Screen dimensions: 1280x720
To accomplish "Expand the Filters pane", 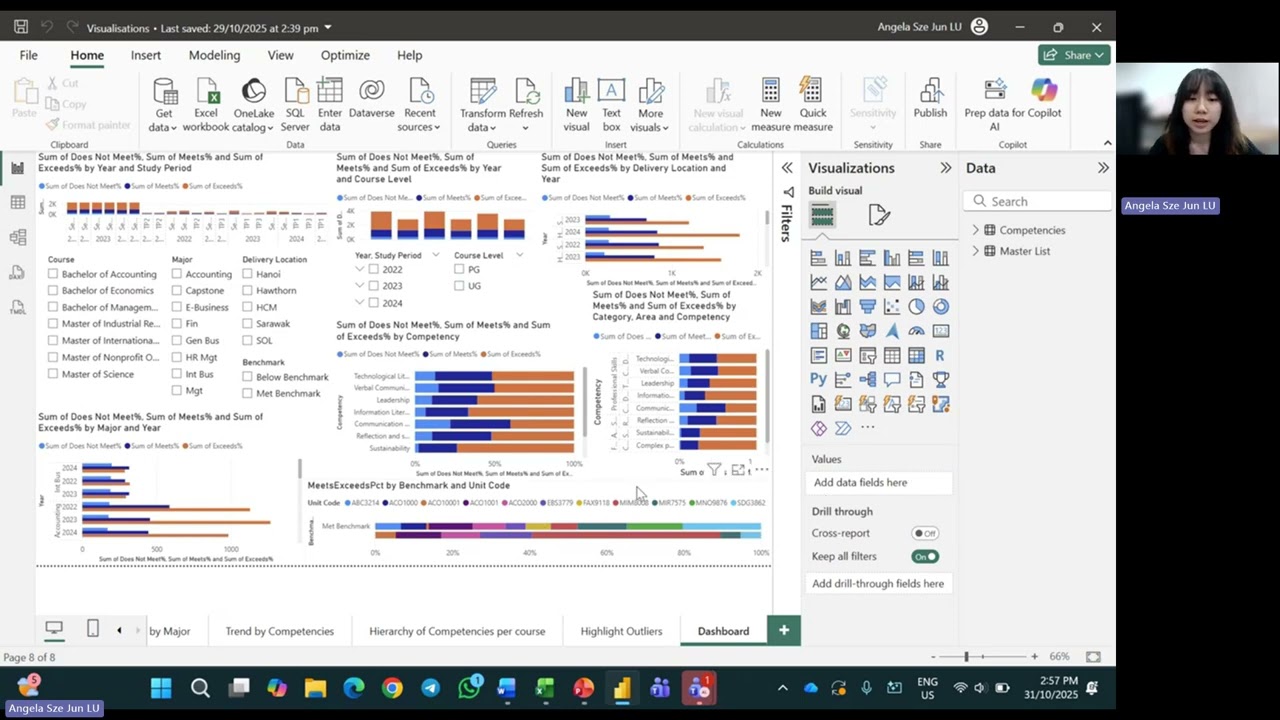I will pyautogui.click(x=787, y=168).
